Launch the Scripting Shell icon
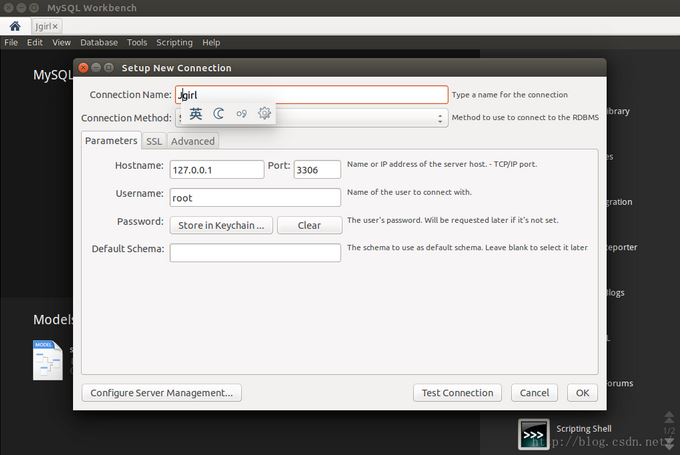This screenshot has height=455, width=681. [533, 434]
